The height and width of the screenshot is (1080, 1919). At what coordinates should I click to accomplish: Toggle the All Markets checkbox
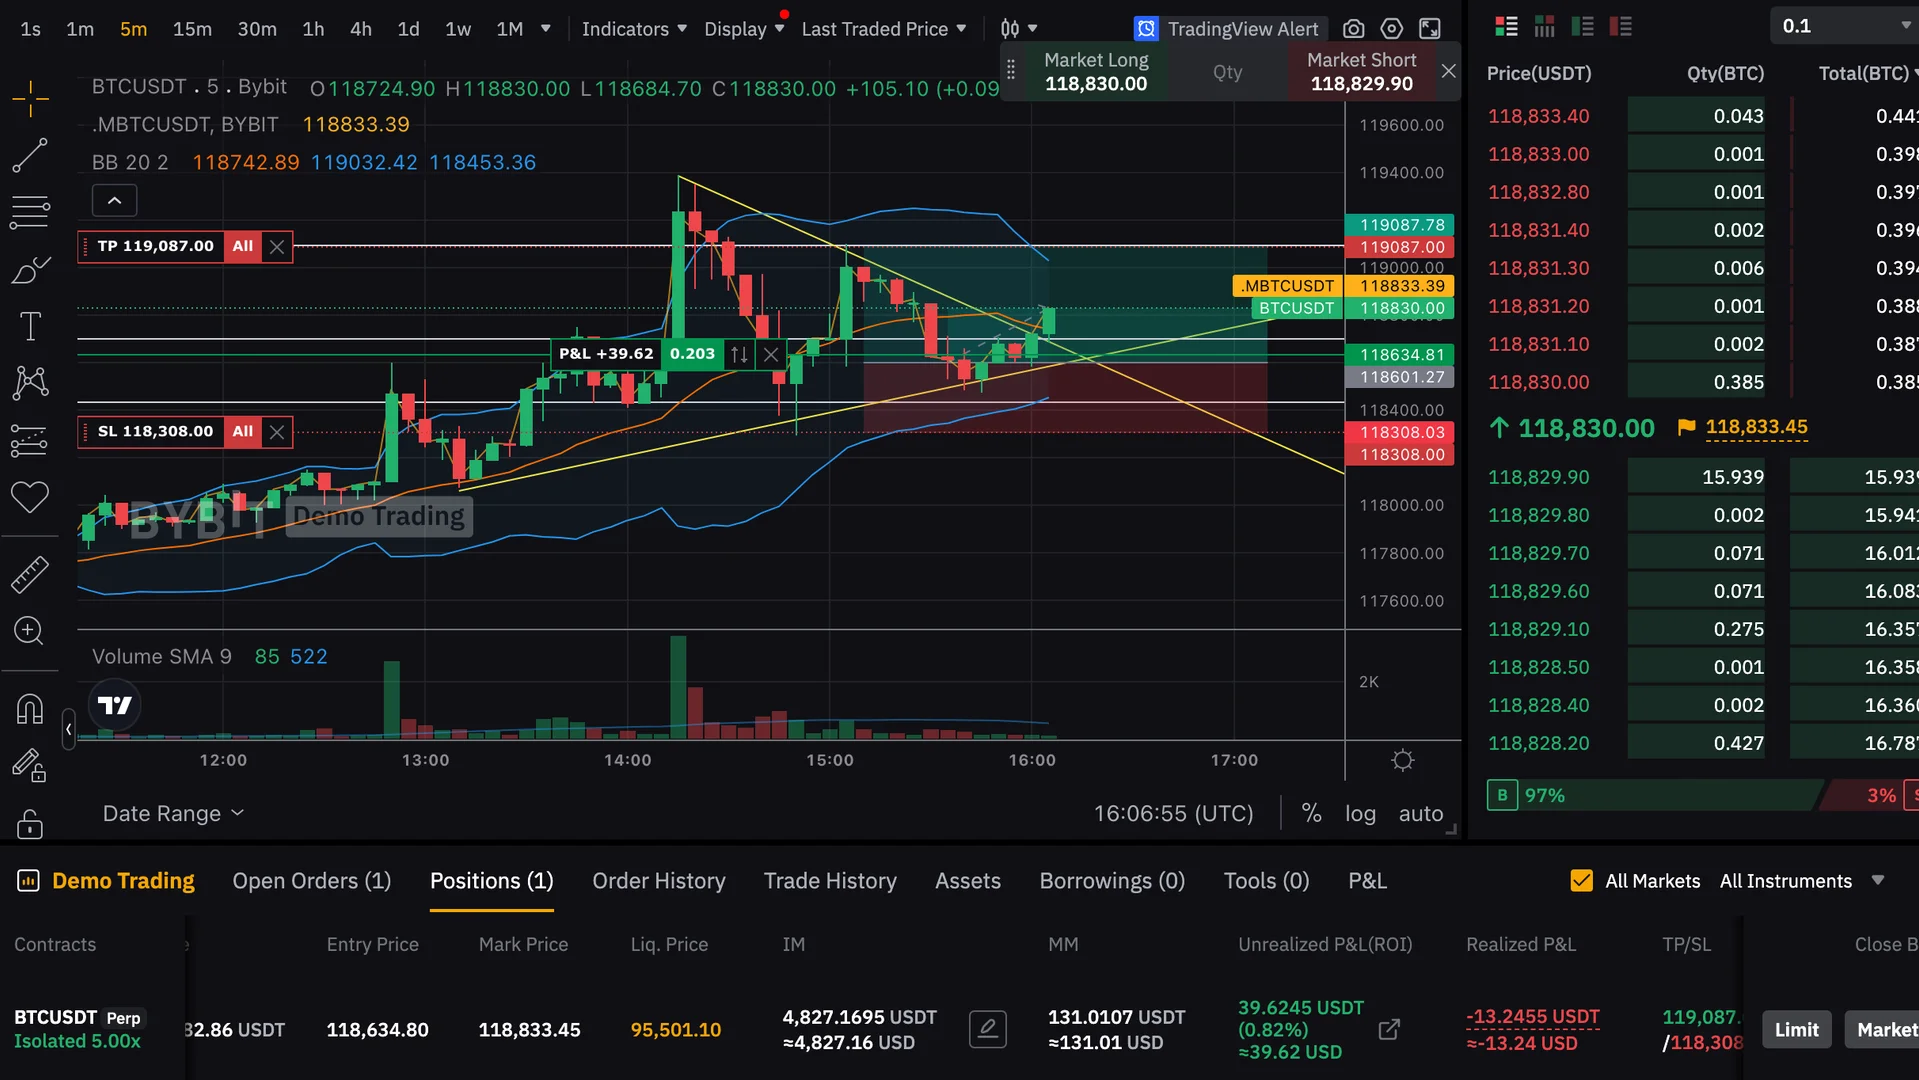click(1581, 881)
